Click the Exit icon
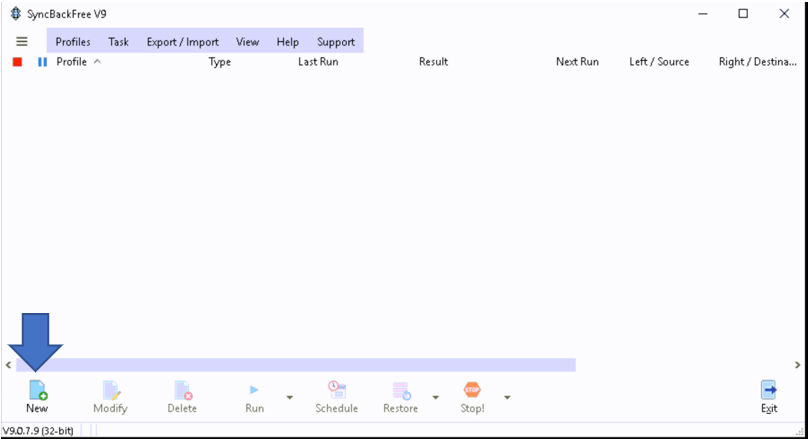Image resolution: width=808 pixels, height=440 pixels. pos(769,390)
